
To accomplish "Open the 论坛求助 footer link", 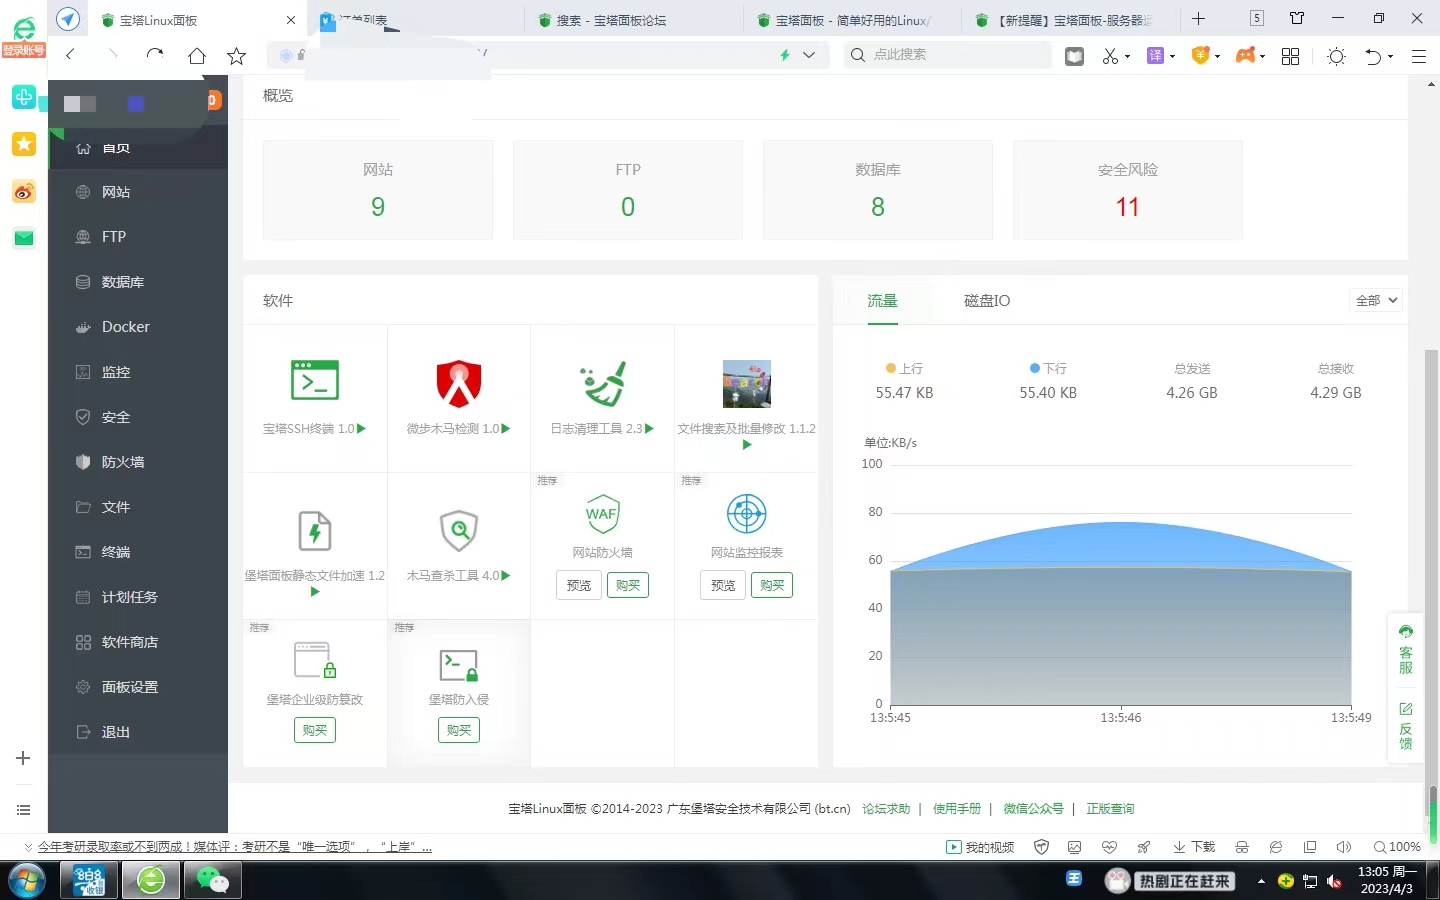I will coord(886,808).
